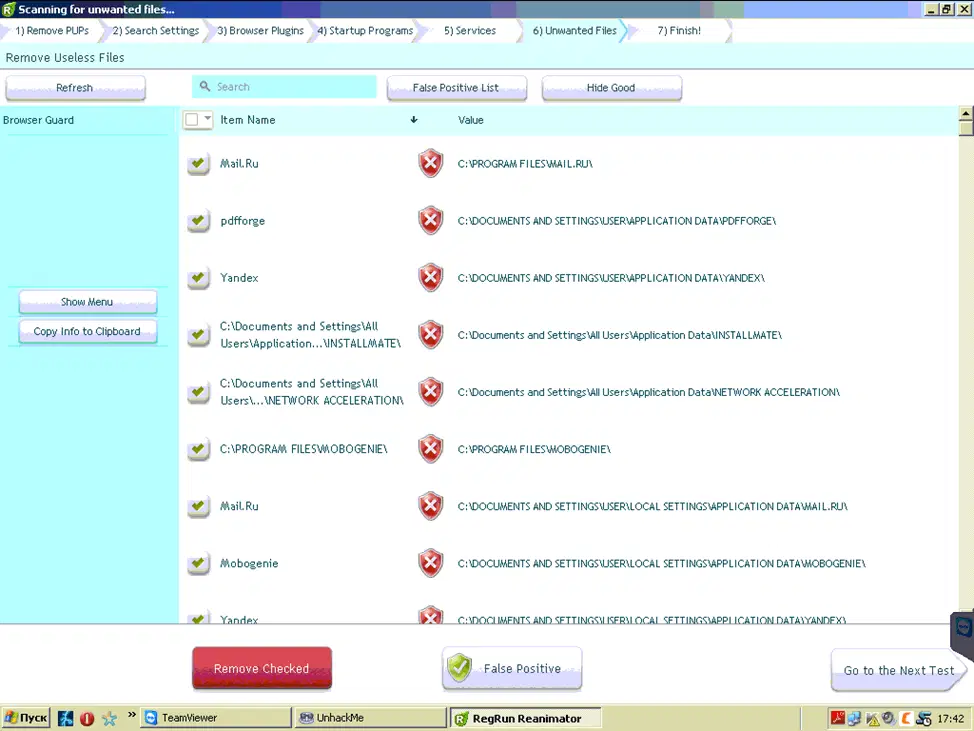The height and width of the screenshot is (731, 974).
Task: Click the Hide Good button
Action: click(611, 88)
